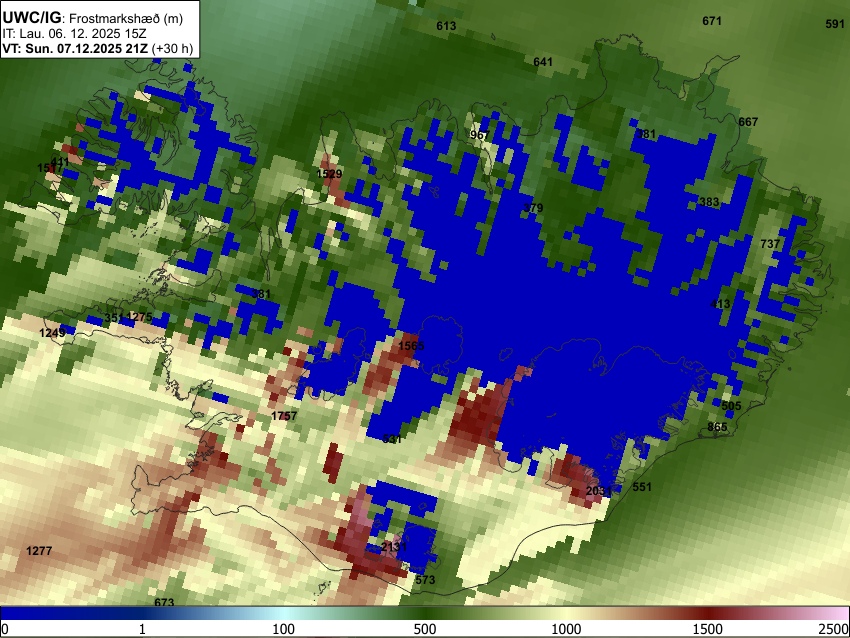Screen dimensions: 850x638
Task: Click the map value 673
Action: (164, 603)
